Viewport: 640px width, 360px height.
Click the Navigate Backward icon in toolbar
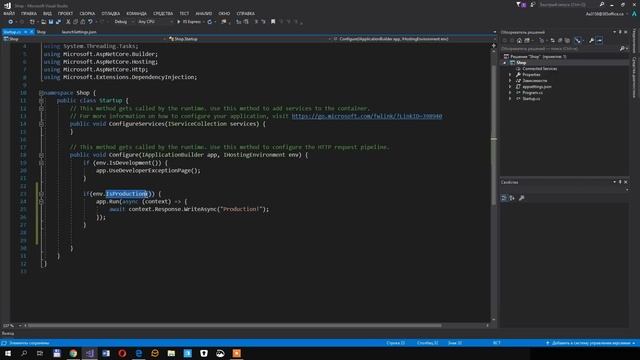tap(11, 22)
